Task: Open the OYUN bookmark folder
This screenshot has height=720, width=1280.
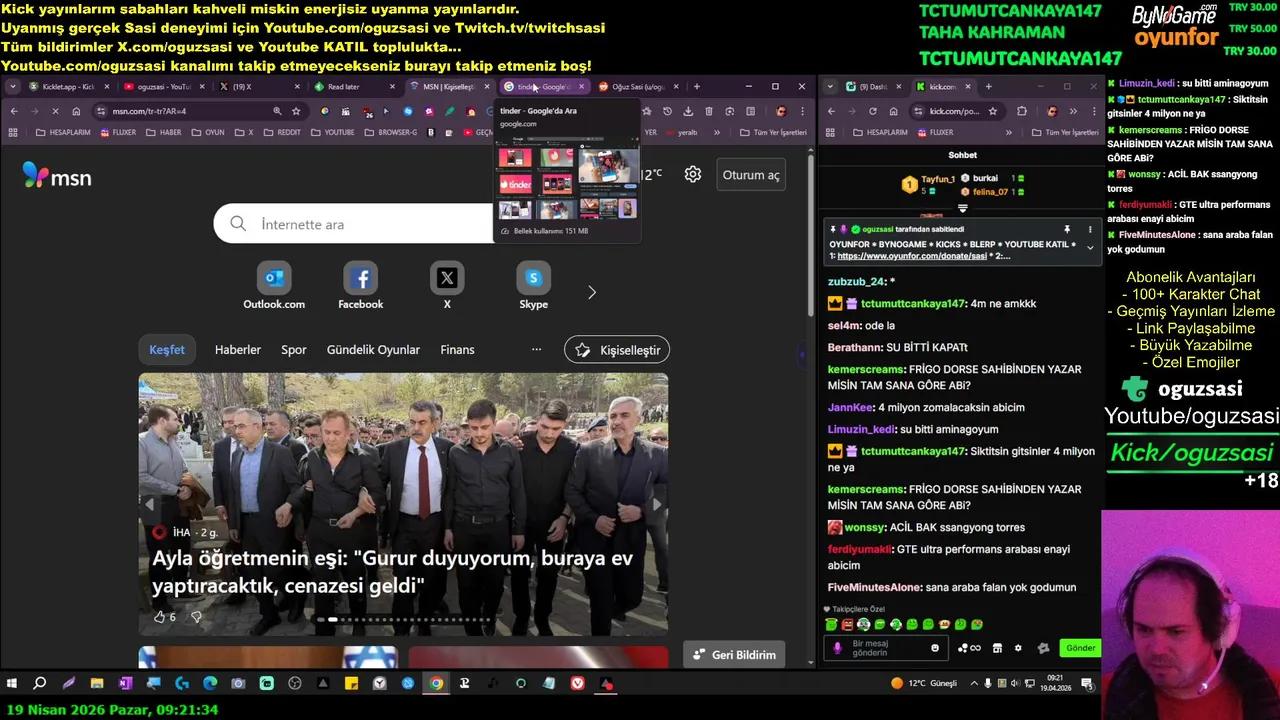Action: (x=208, y=132)
